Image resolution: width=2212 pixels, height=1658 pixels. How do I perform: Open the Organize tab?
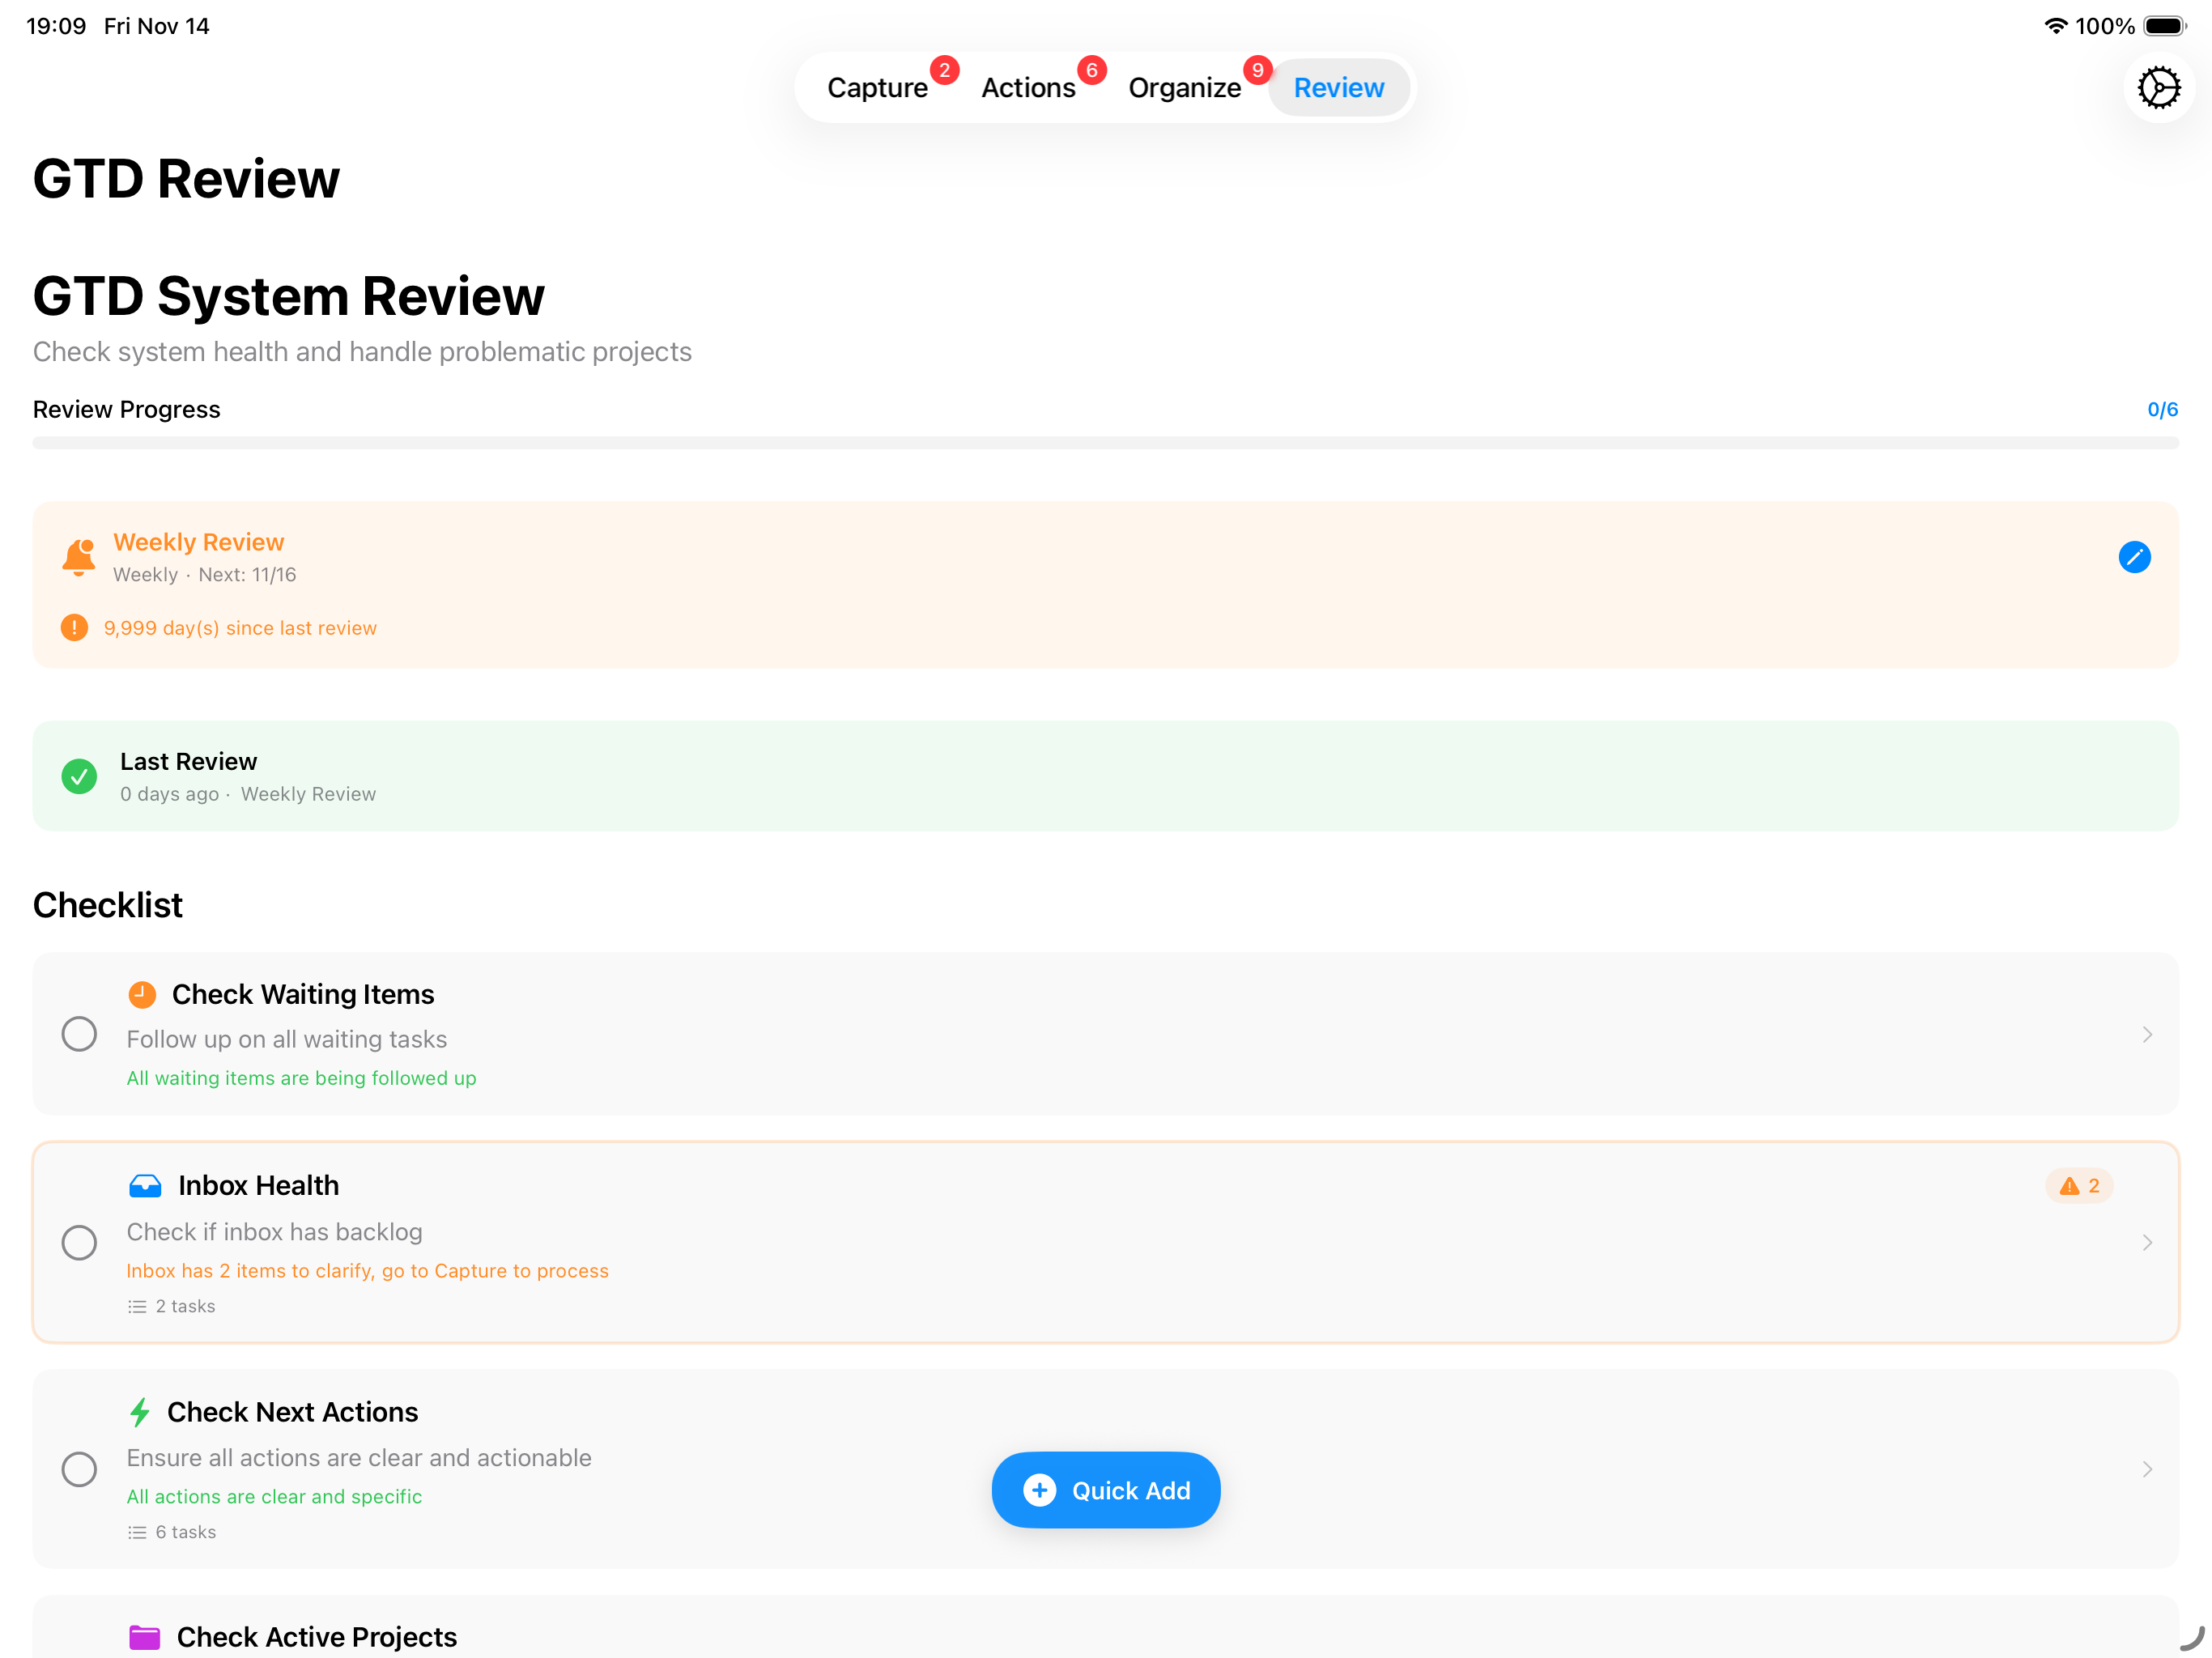coord(1185,87)
